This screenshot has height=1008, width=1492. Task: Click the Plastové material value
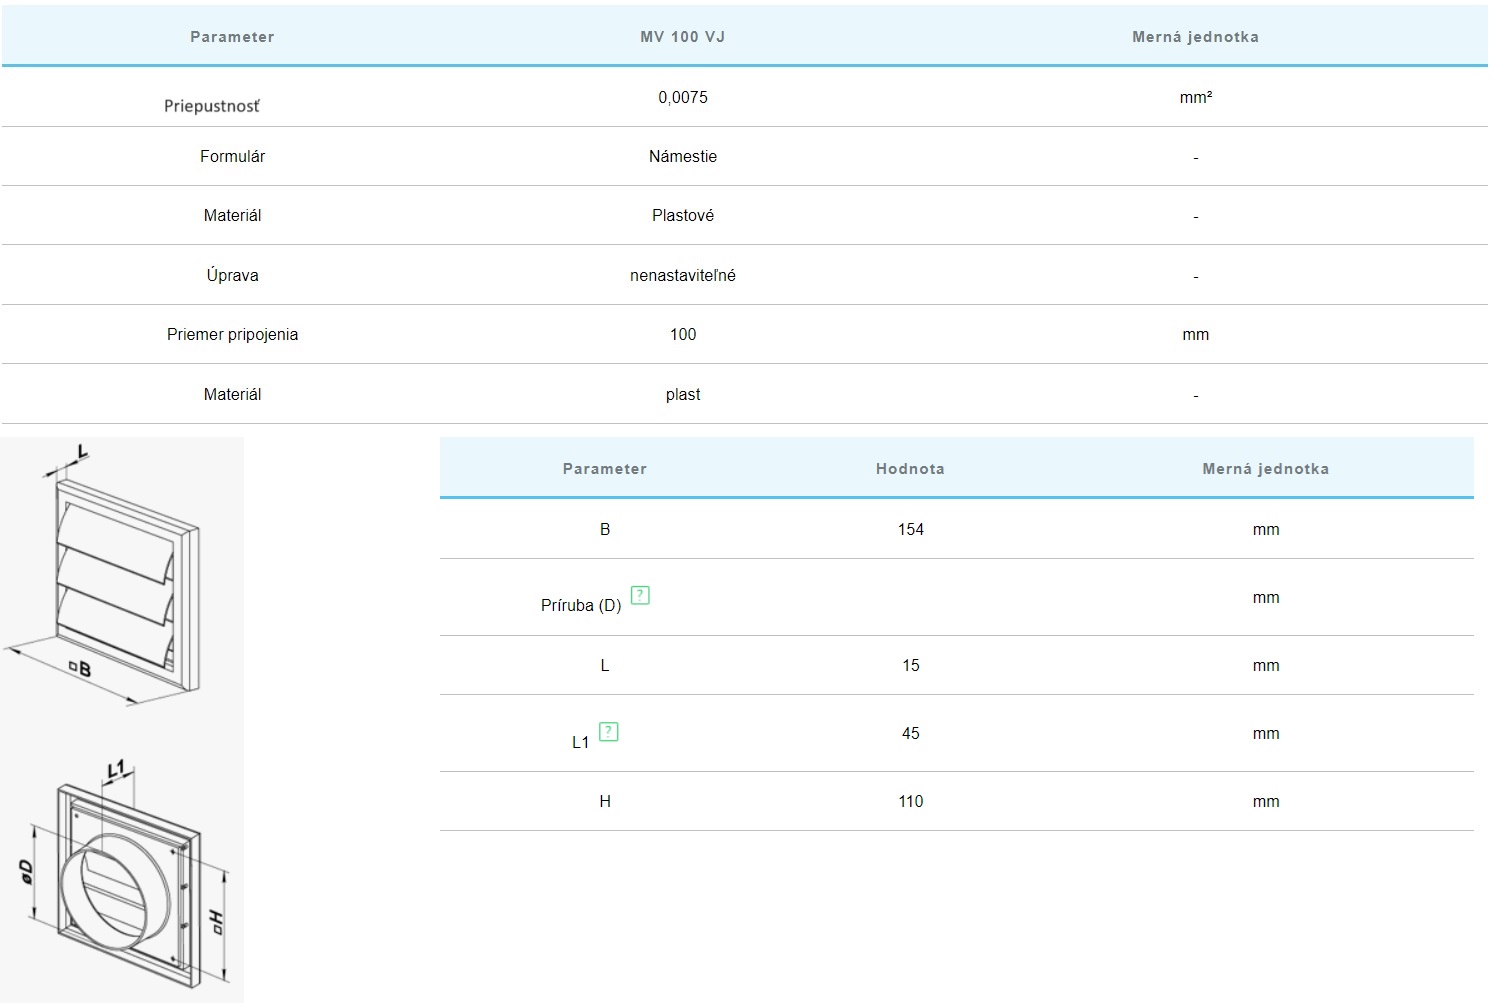click(x=682, y=215)
